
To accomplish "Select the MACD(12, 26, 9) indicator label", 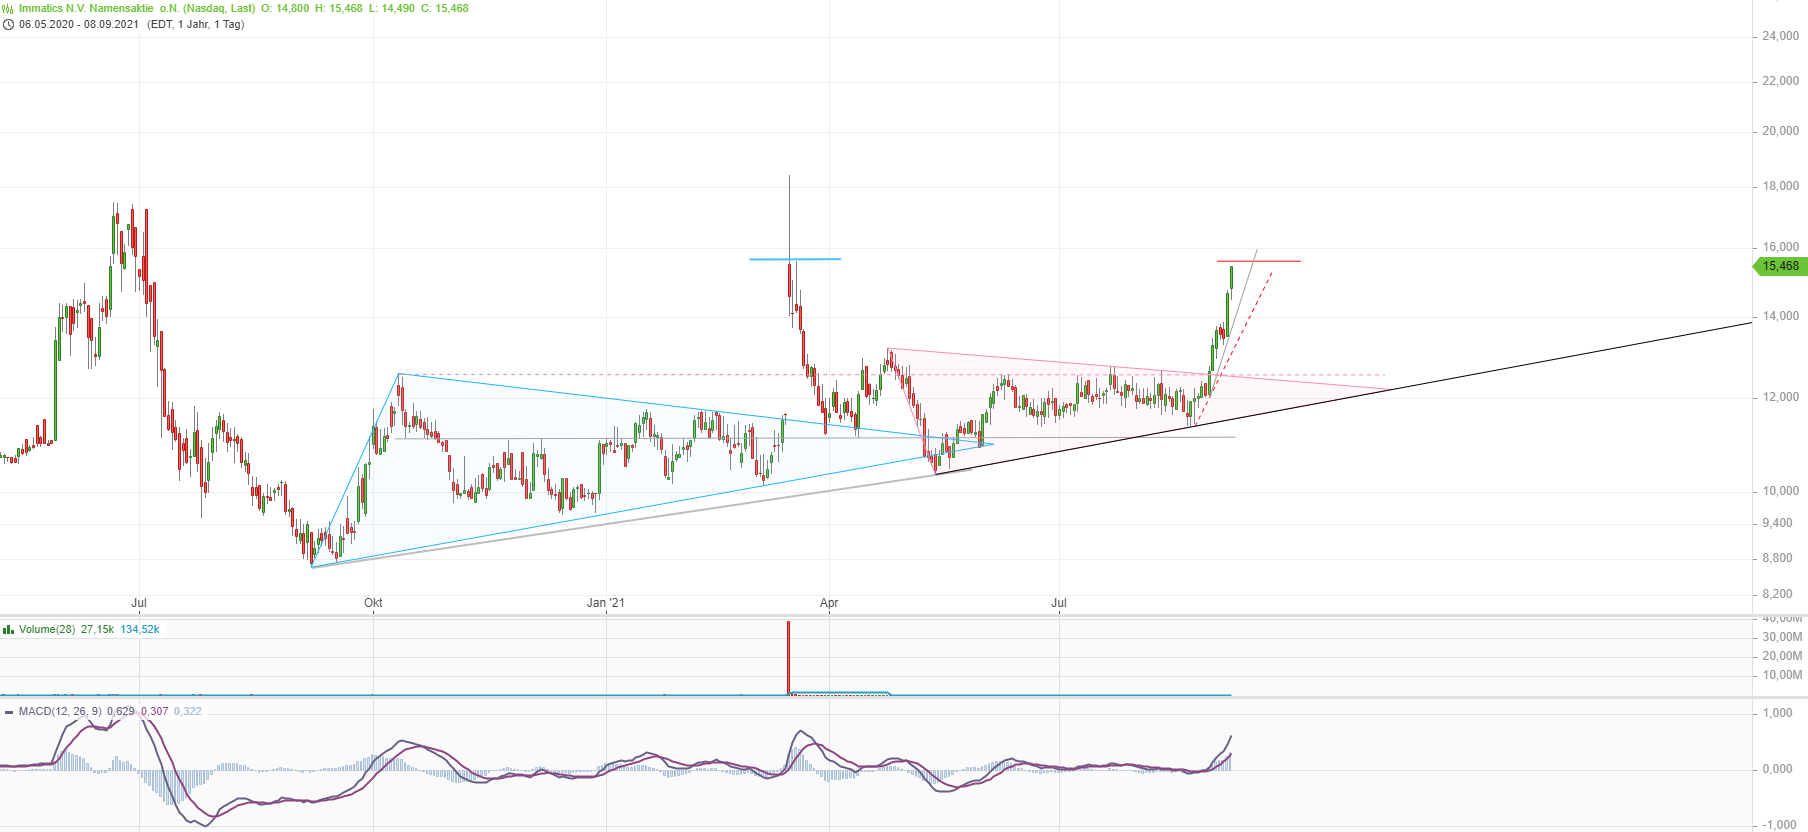I will (60, 712).
